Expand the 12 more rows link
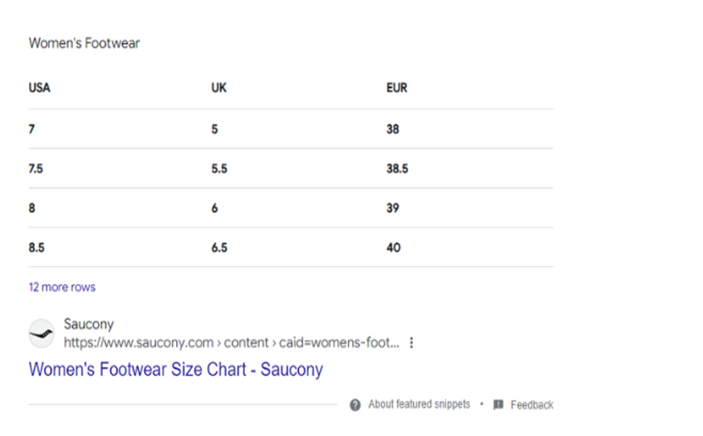This screenshot has height=436, width=703. pyautogui.click(x=62, y=287)
